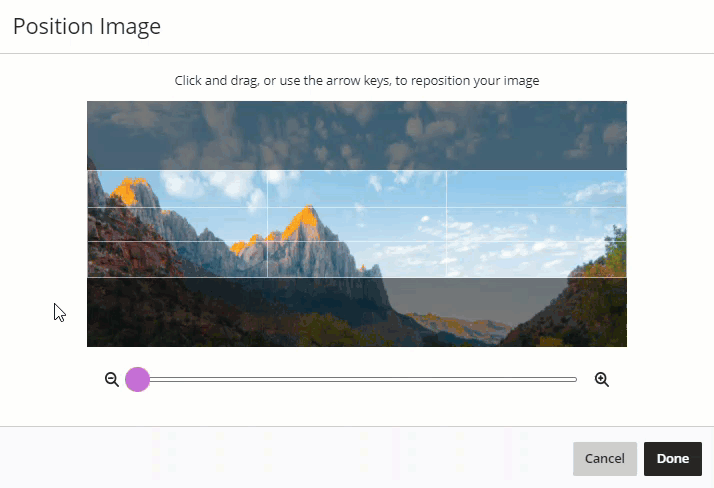The image size is (714, 488).
Task: Click the dimmed cloudy sky above the crop area
Action: [357, 135]
